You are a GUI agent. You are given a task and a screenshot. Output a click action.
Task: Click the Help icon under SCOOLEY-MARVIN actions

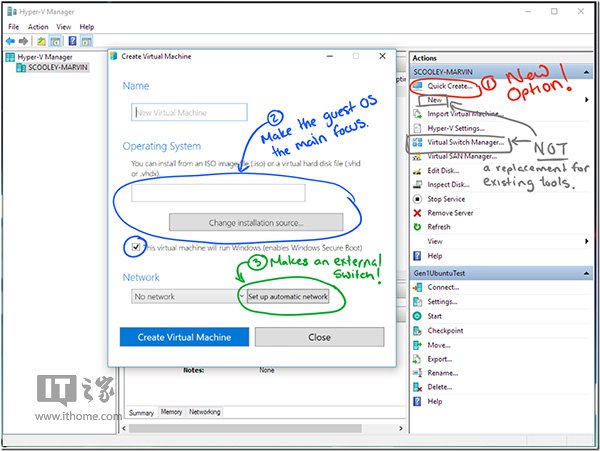tap(417, 256)
